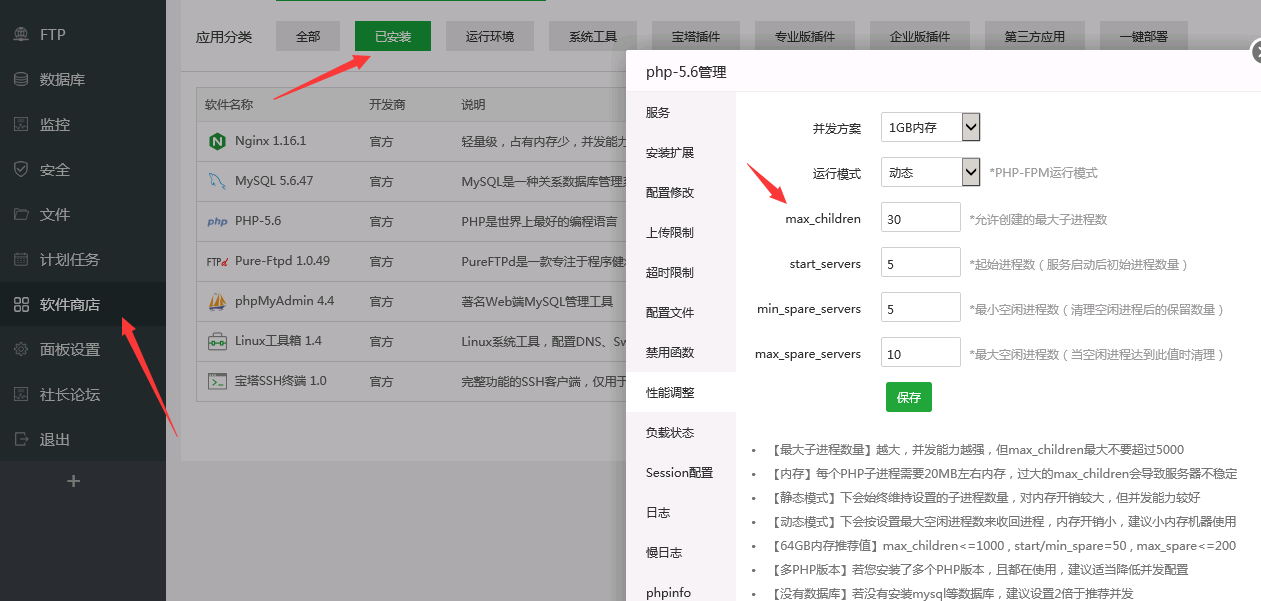The height and width of the screenshot is (601, 1261).
Task: Click the 说明 column header
Action: pyautogui.click(x=473, y=104)
